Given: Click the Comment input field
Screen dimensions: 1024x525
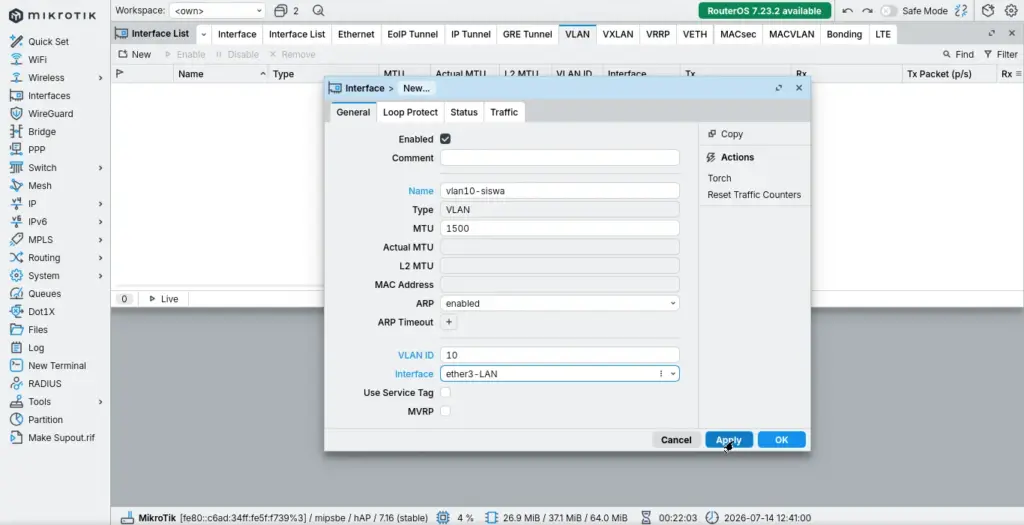Looking at the screenshot, I should 560,158.
